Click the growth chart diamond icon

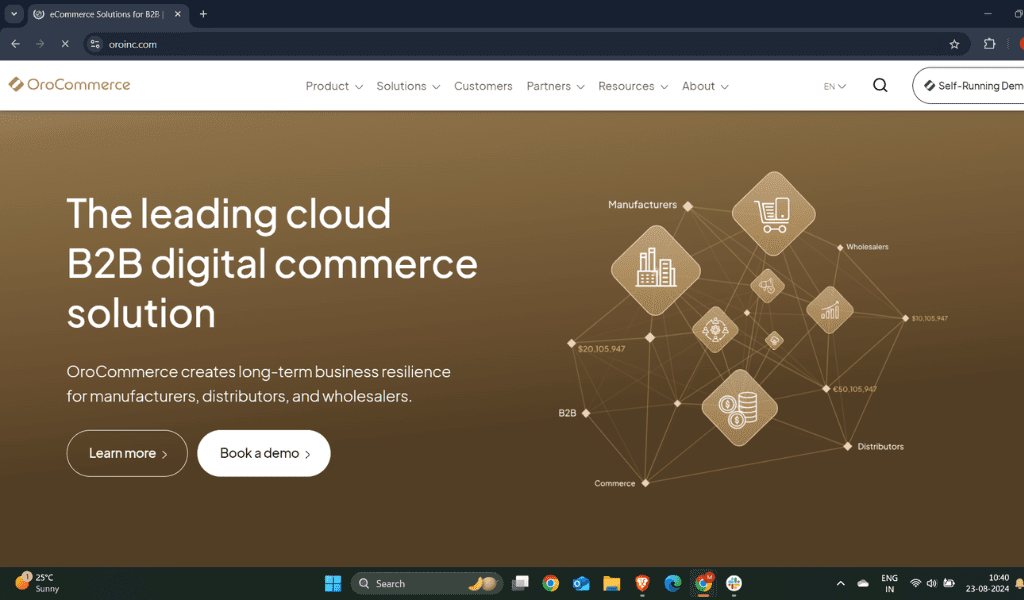coord(829,310)
